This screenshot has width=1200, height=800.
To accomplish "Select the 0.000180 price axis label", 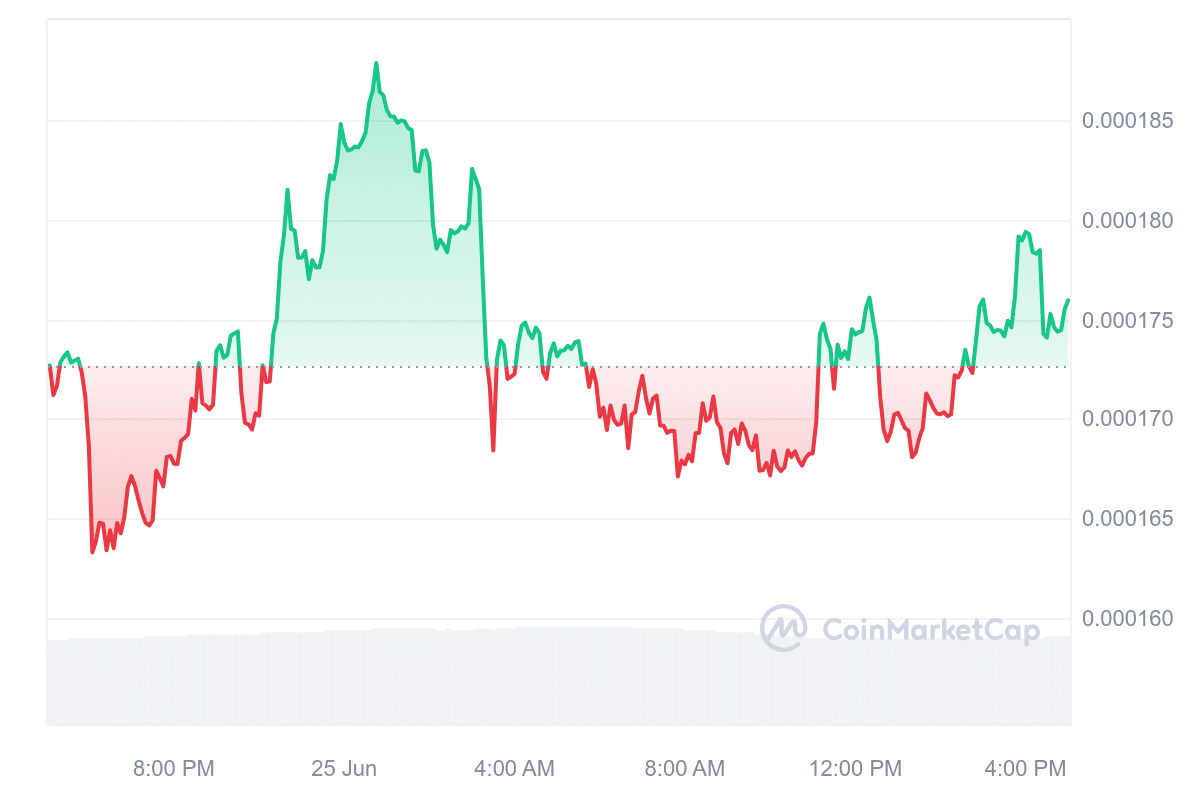I will pos(1128,221).
